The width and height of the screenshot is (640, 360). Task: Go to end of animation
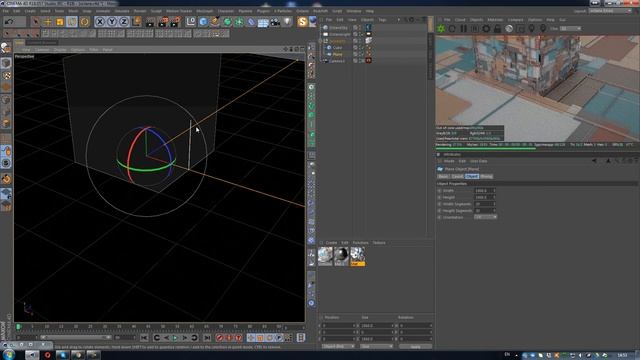pos(207,338)
